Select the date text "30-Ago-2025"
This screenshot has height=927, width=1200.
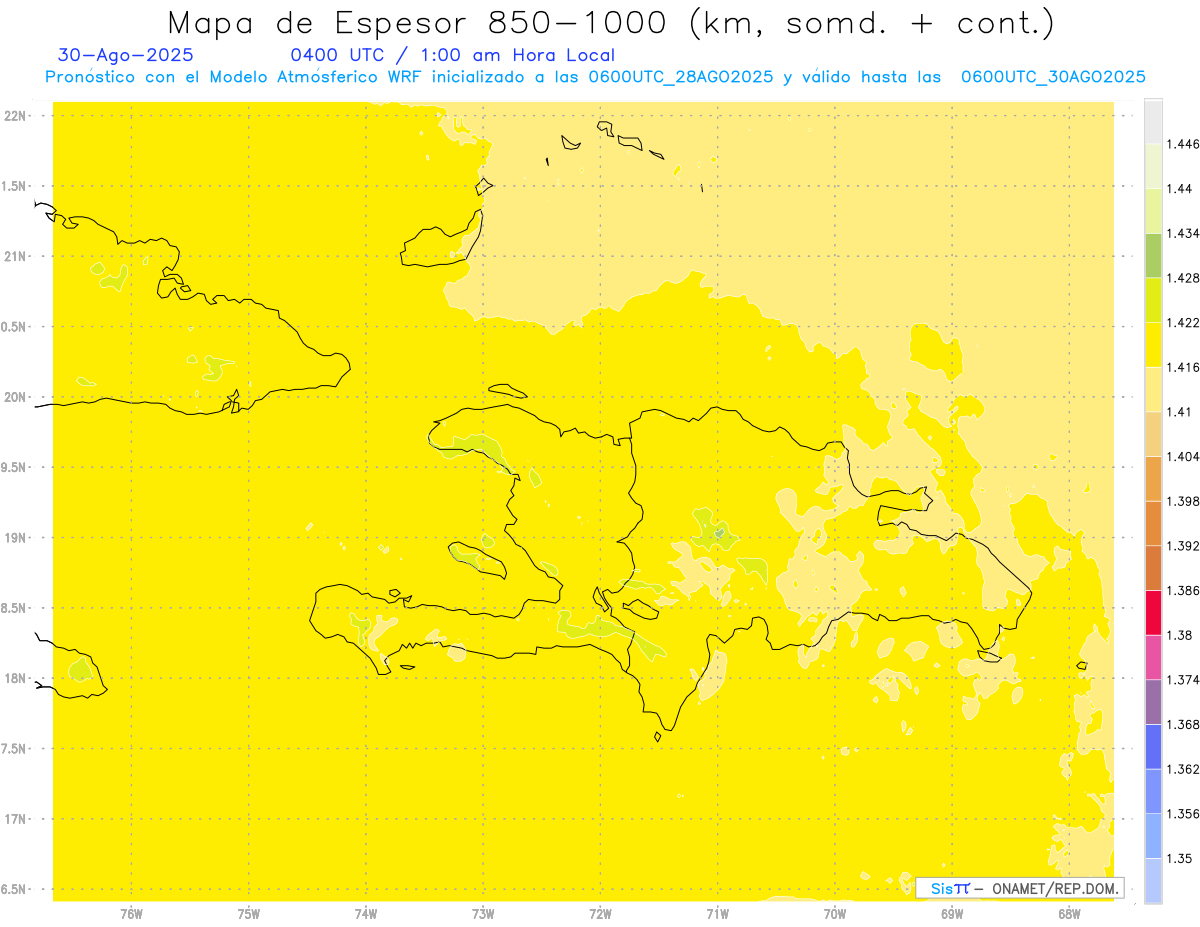[x=126, y=55]
